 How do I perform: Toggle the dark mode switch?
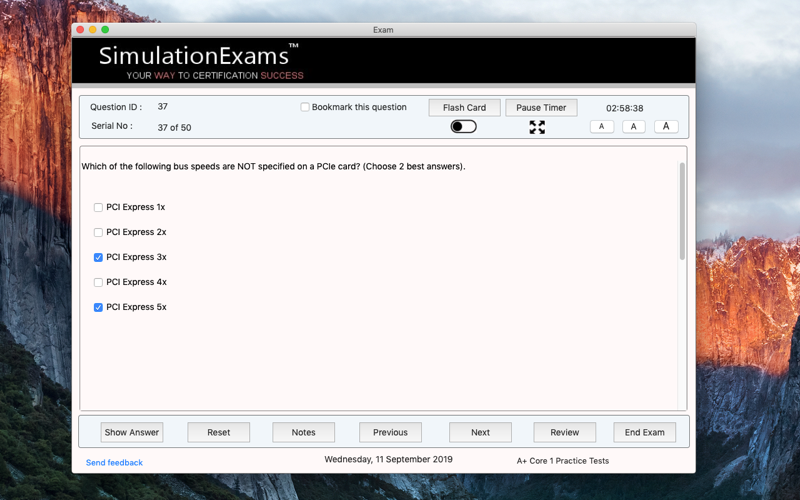463,127
